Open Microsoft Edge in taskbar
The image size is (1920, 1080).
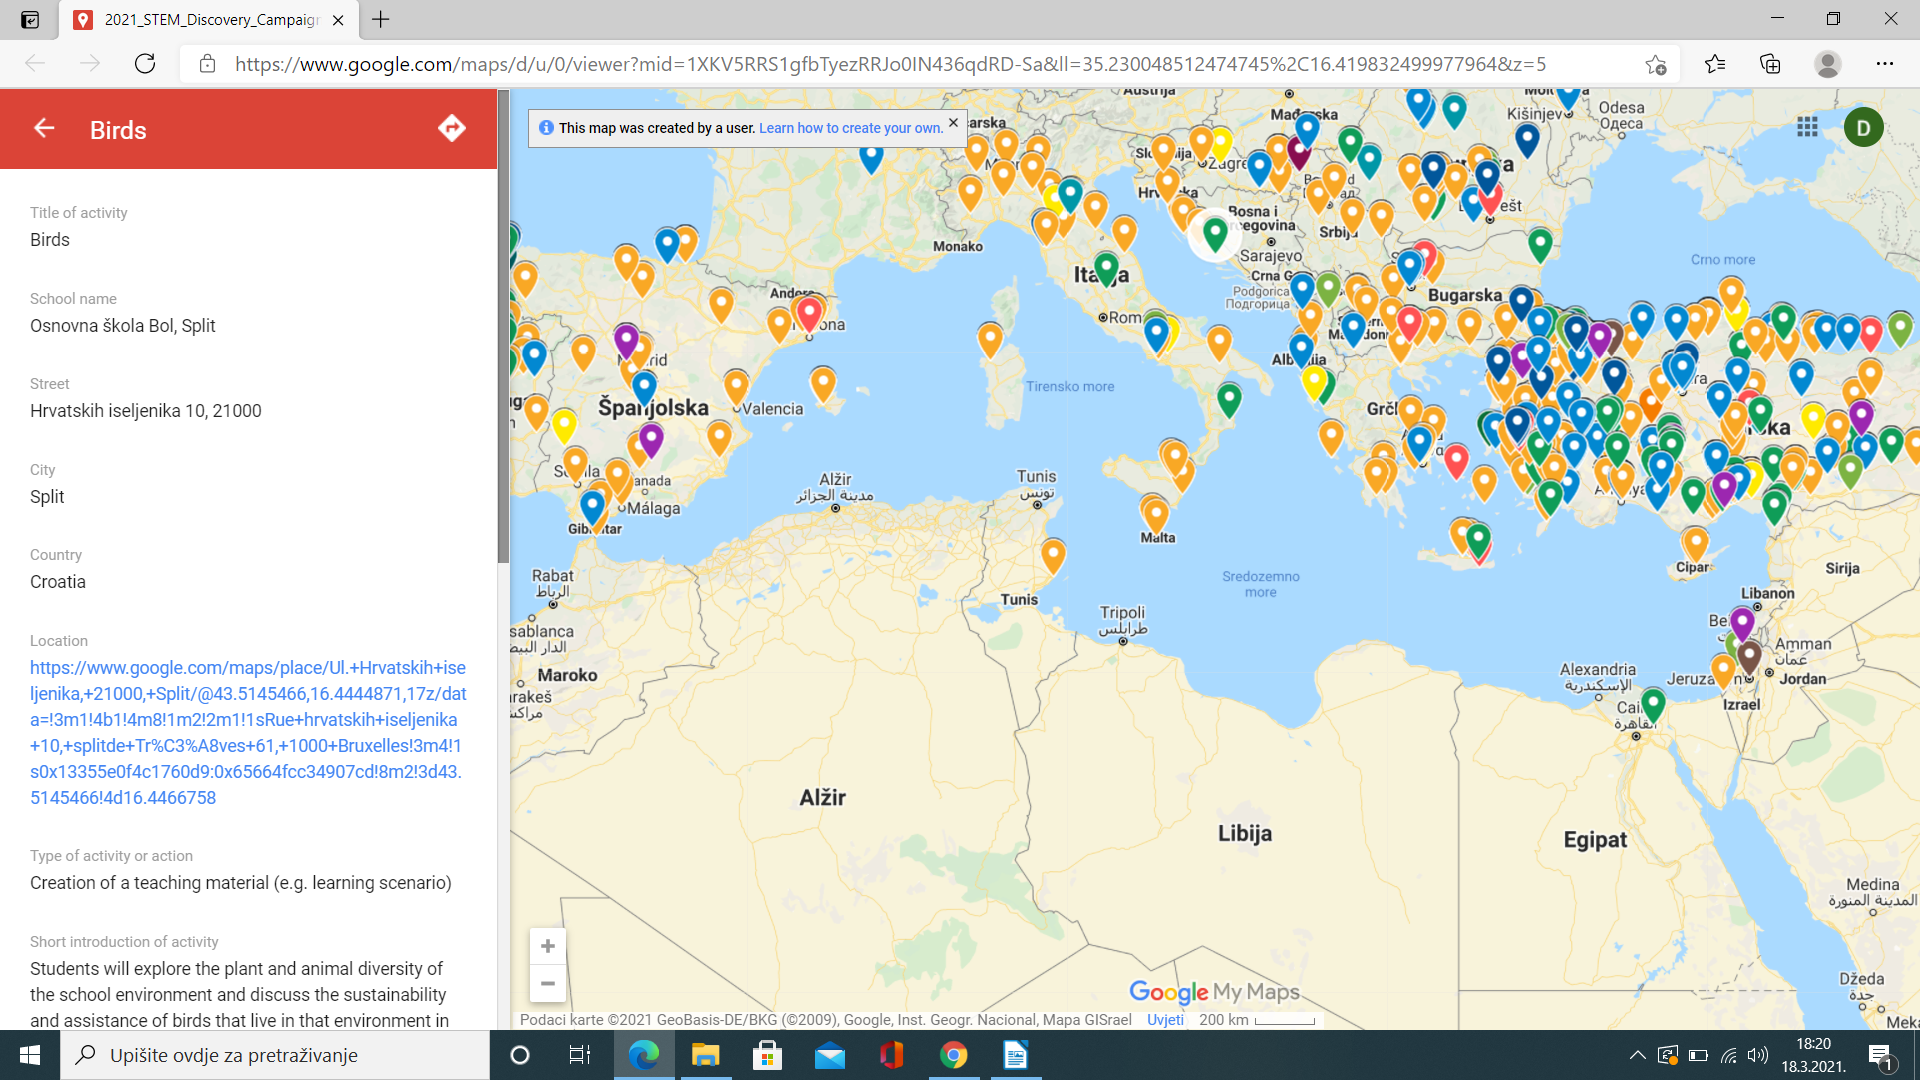coord(644,1055)
